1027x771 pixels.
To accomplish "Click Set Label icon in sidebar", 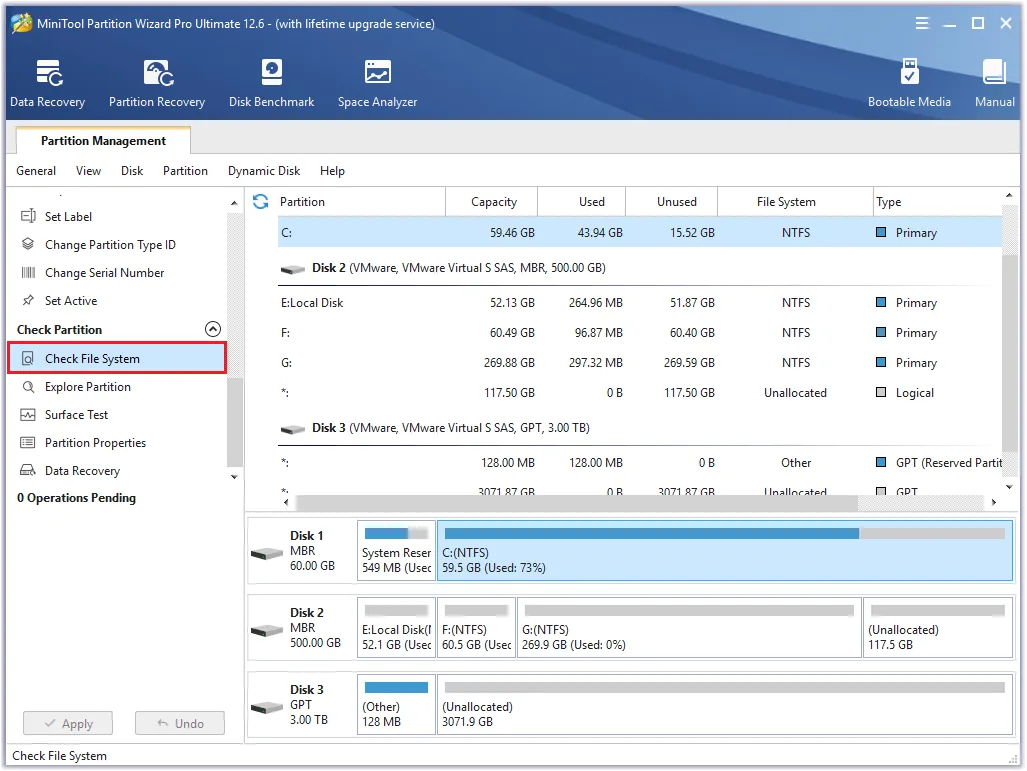I will [x=28, y=216].
